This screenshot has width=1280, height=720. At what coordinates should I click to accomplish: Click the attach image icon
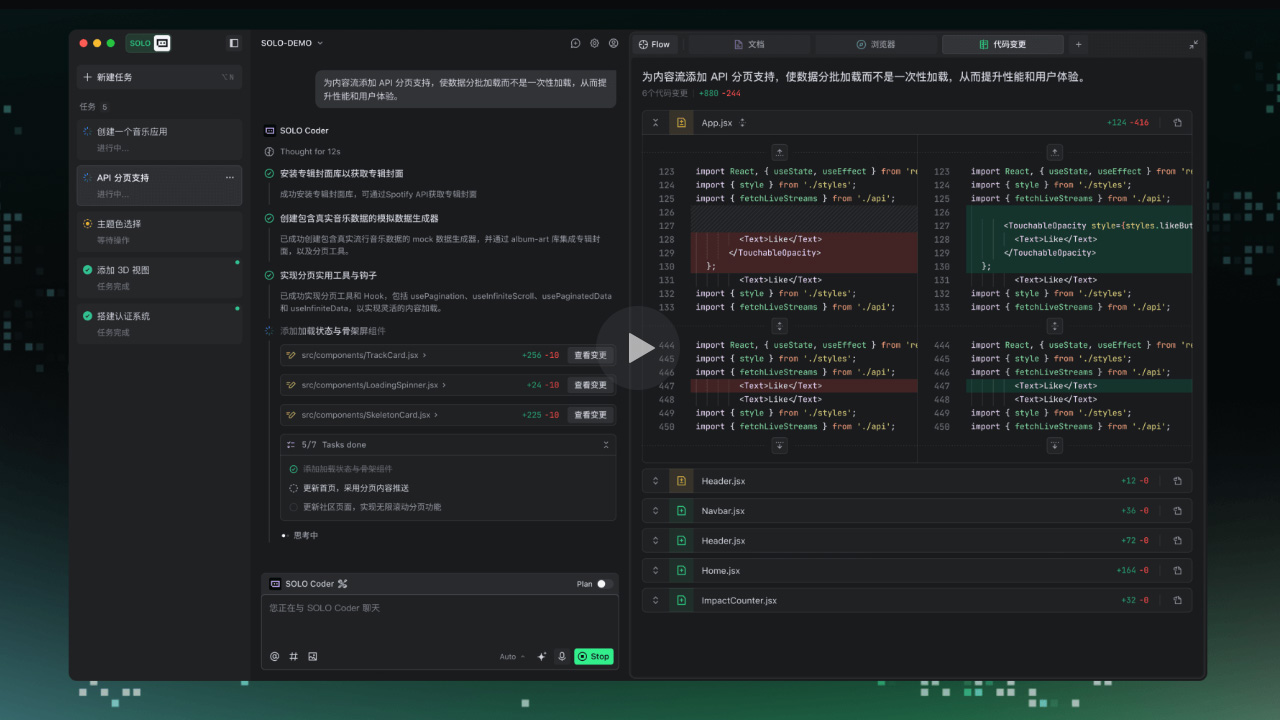(313, 657)
